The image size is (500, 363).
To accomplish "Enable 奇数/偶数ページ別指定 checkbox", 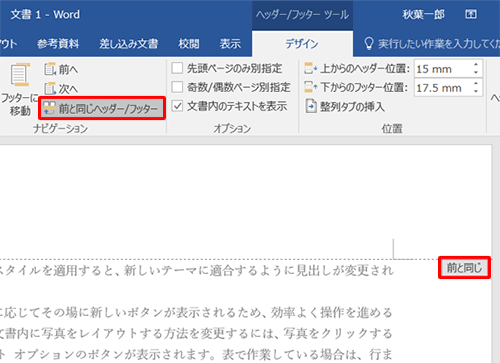I will click(177, 87).
